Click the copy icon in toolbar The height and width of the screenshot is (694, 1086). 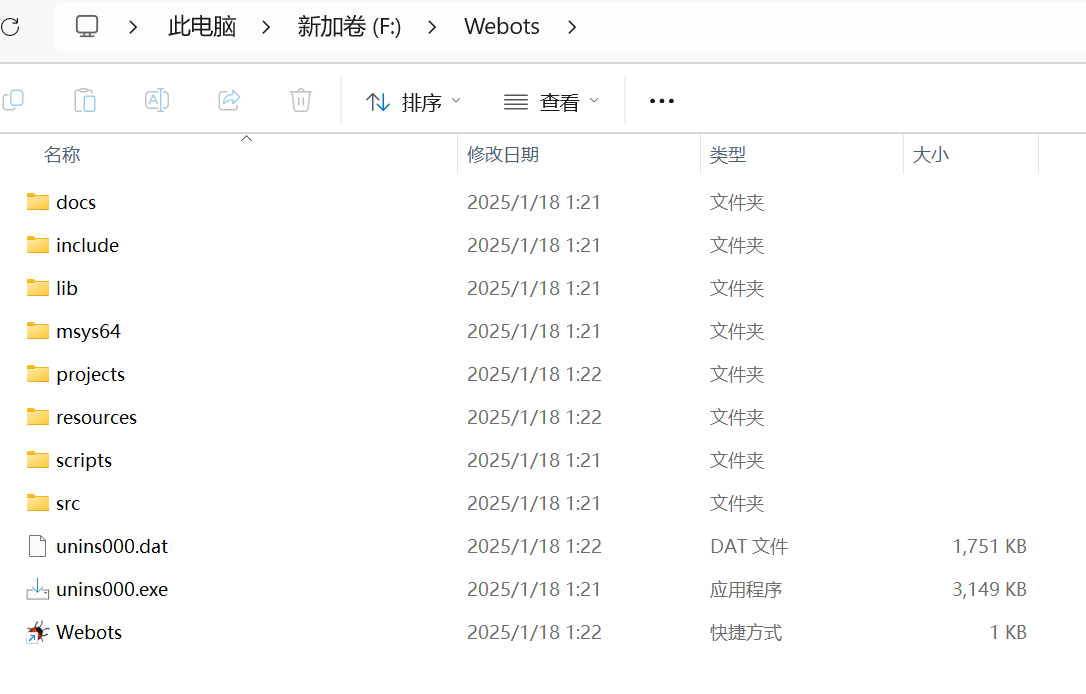point(13,100)
